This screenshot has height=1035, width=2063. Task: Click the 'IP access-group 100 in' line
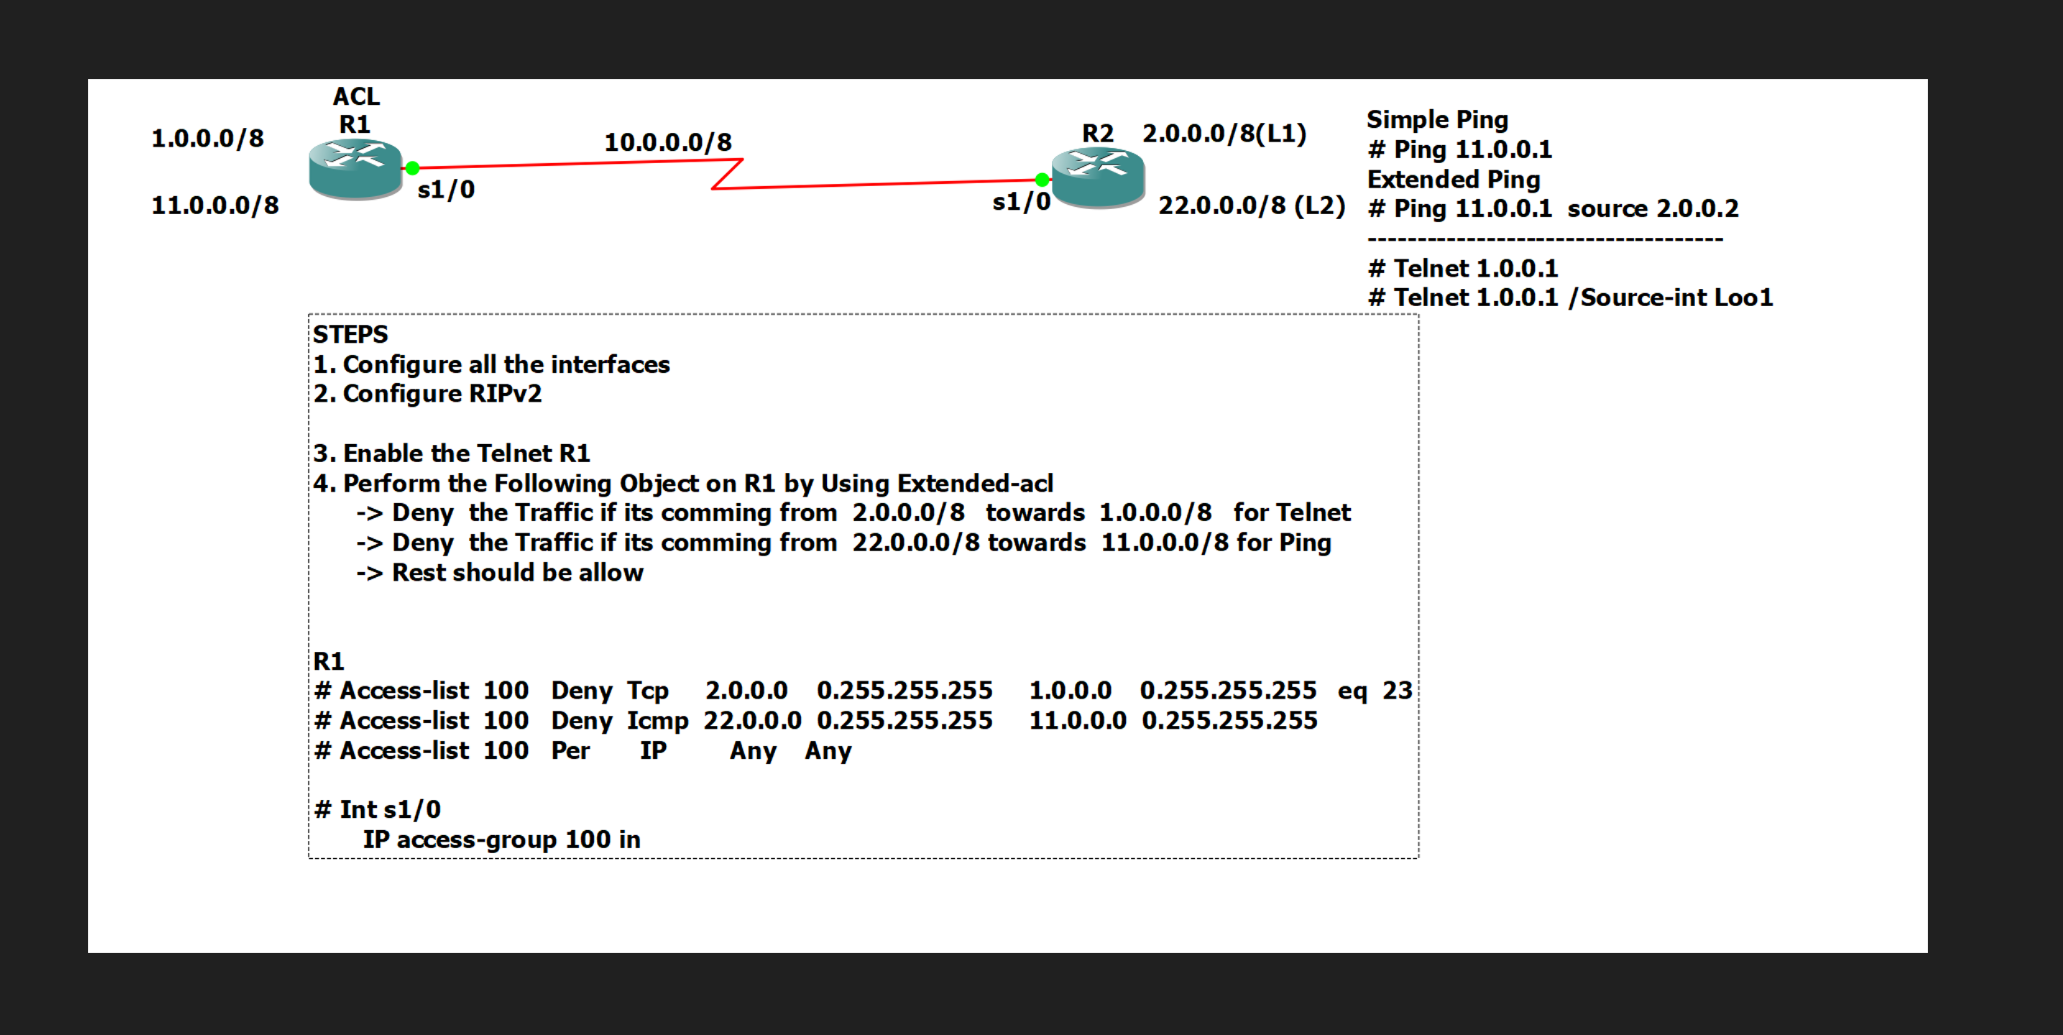501,840
